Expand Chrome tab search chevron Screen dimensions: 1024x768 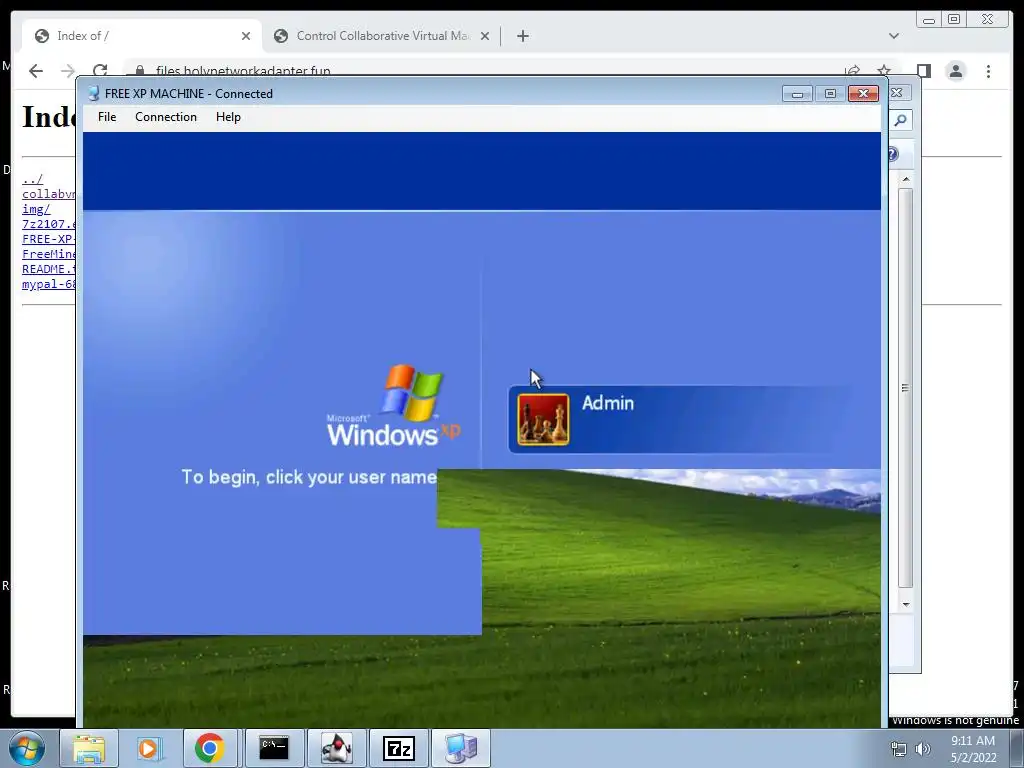[x=894, y=36]
